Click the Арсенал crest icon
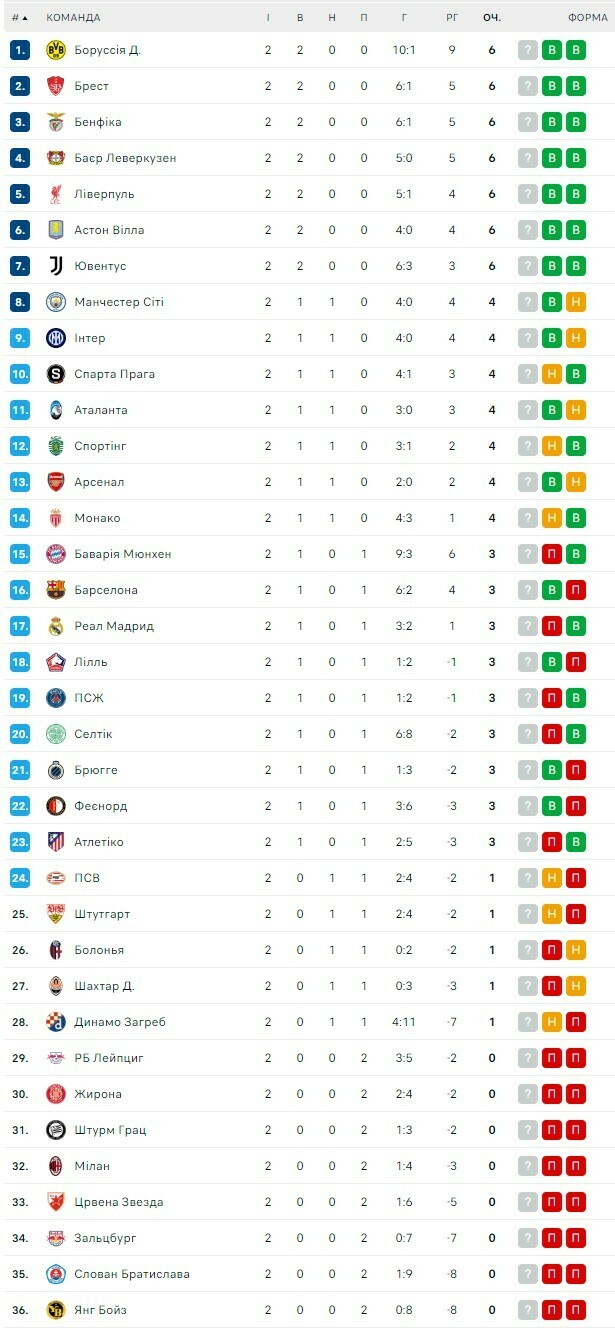The height and width of the screenshot is (1328, 615). coord(55,482)
